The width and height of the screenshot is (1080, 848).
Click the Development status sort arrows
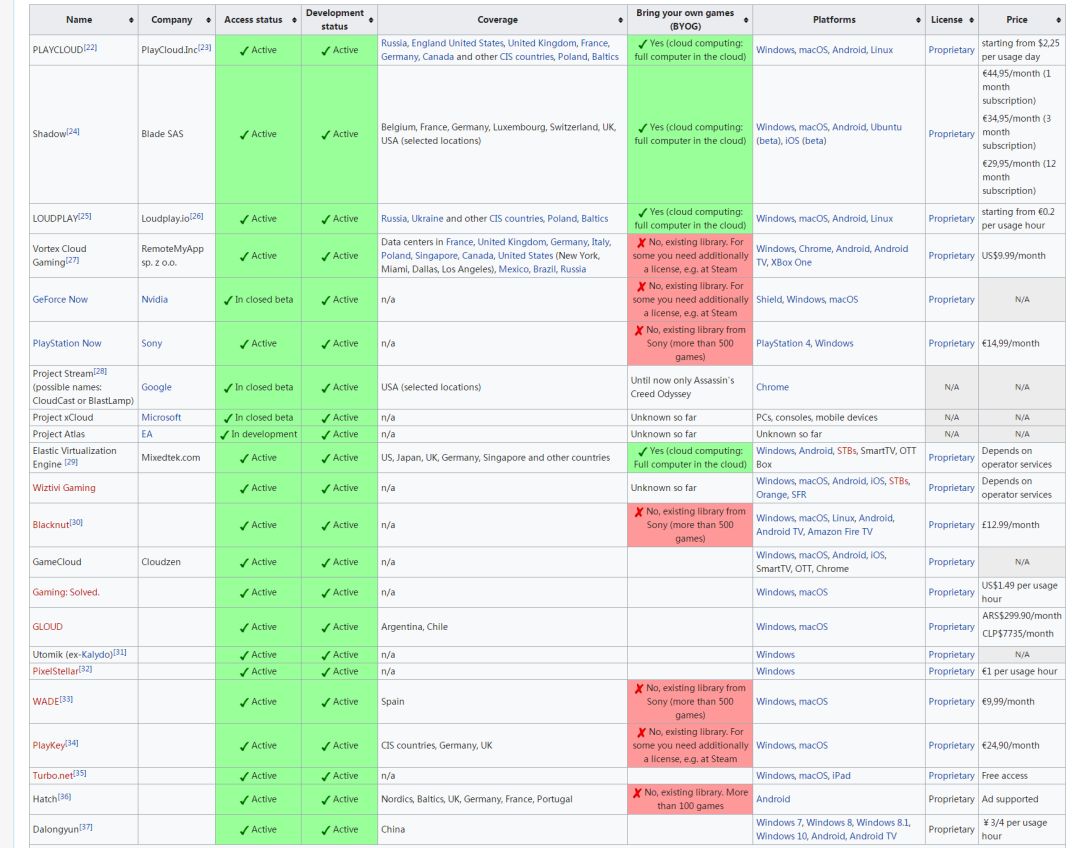point(371,20)
